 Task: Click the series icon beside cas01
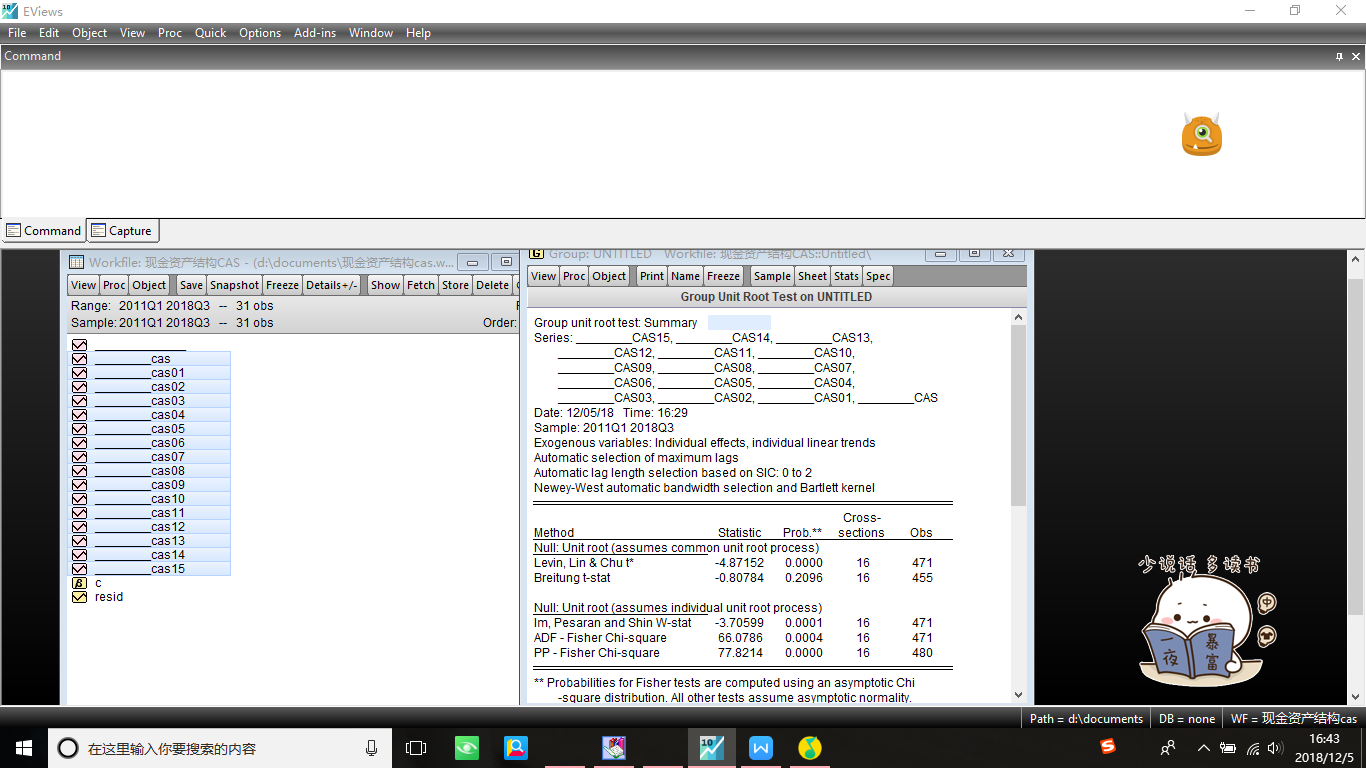point(79,373)
